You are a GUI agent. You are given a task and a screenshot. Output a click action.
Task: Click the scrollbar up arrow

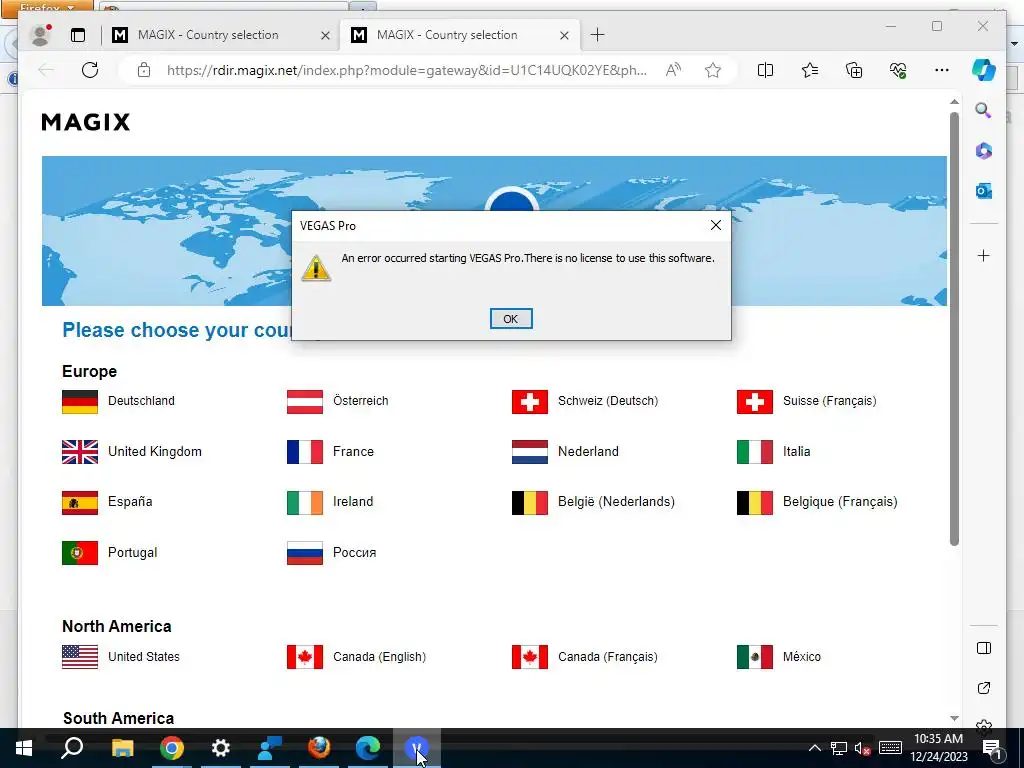coord(954,102)
